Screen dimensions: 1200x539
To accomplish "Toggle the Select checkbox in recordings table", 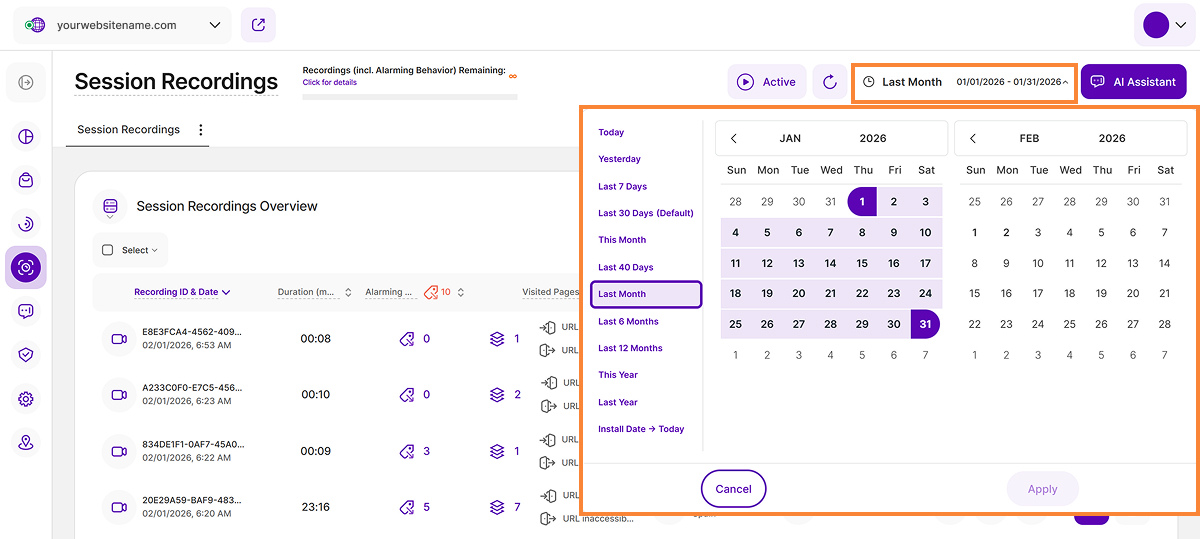I will click(108, 250).
